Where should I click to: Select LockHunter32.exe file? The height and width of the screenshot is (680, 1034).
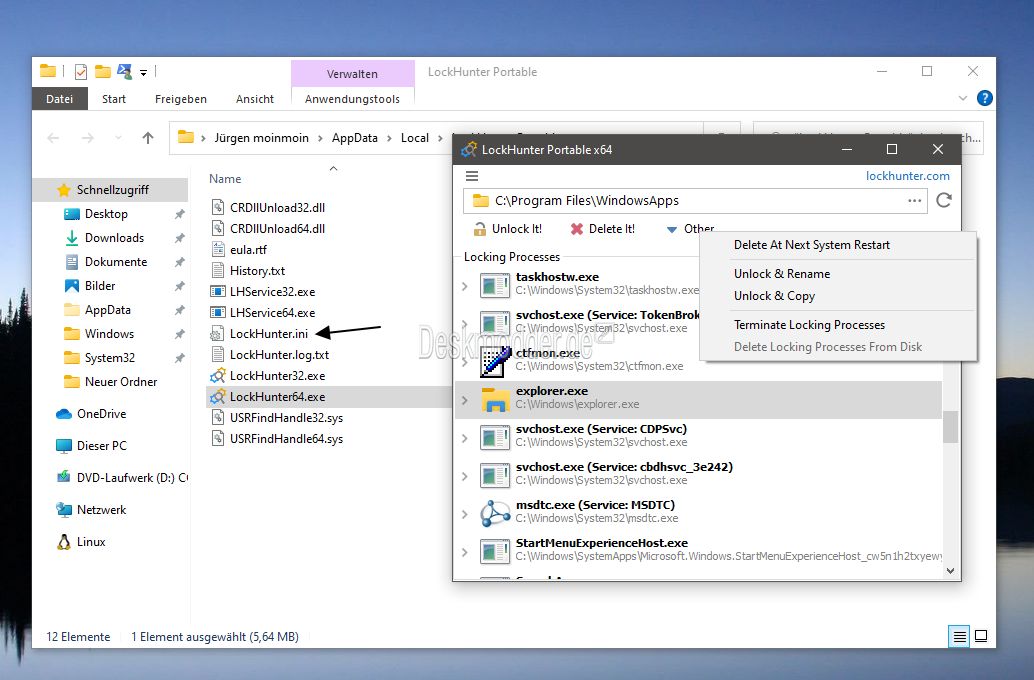pyautogui.click(x=277, y=376)
